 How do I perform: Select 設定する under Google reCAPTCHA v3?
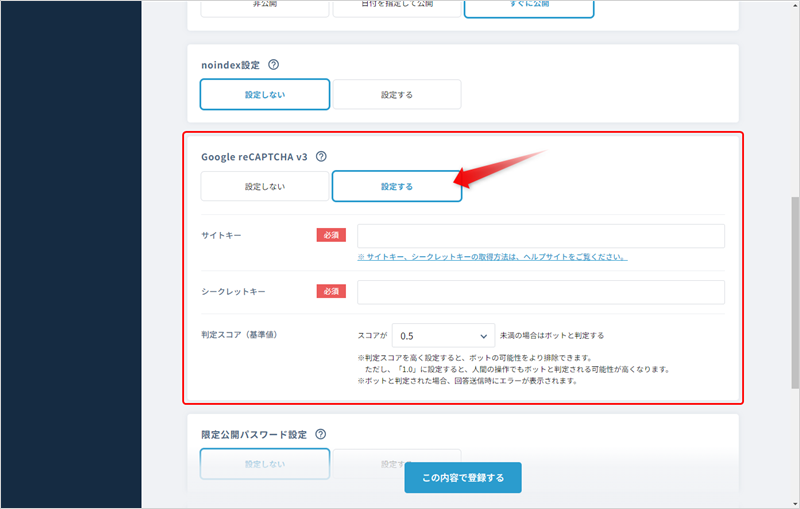(397, 186)
